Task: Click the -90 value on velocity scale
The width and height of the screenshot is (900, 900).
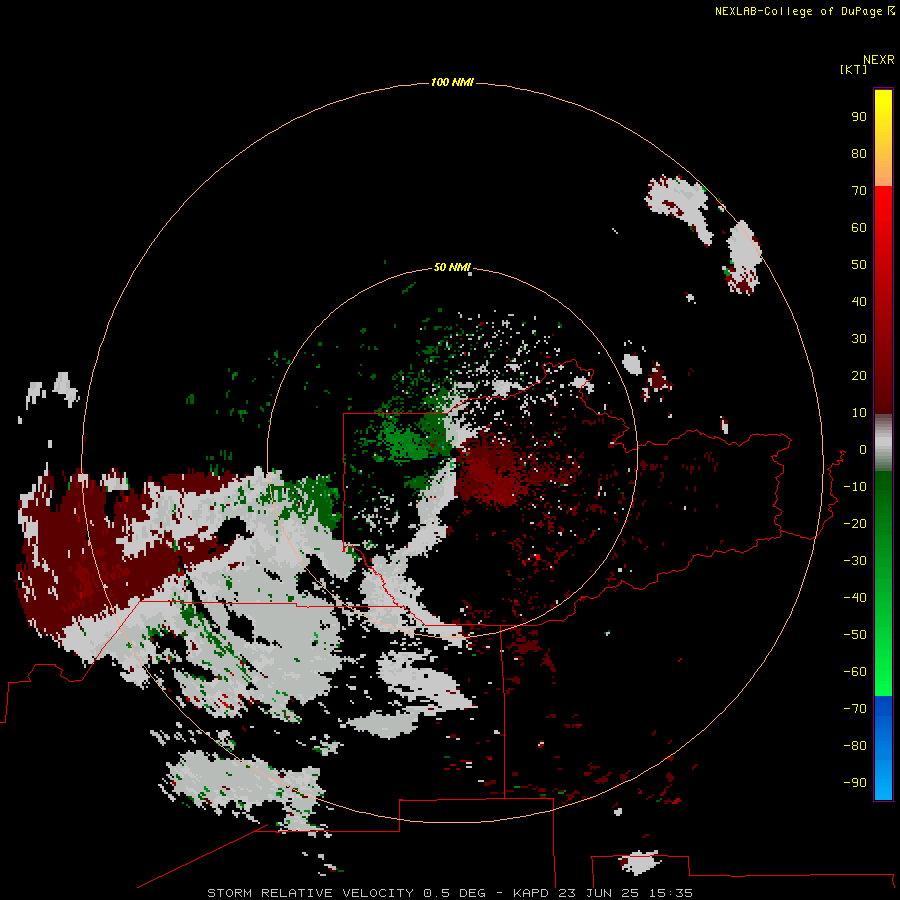Action: point(855,783)
